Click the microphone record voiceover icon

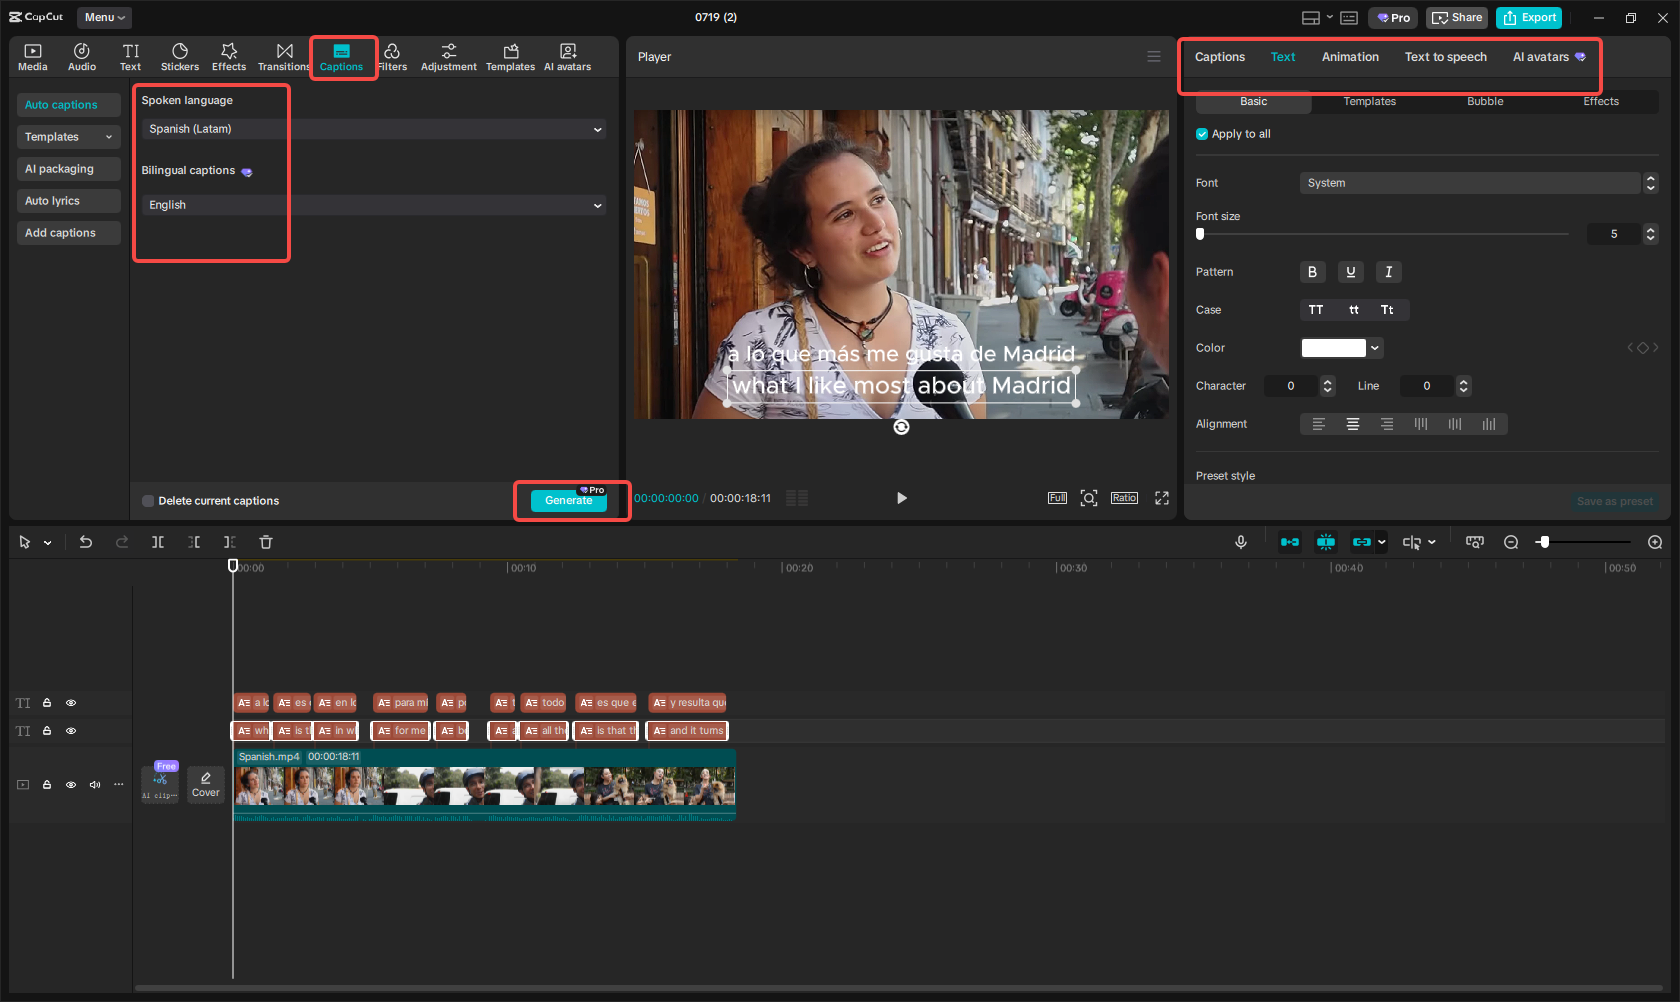point(1241,542)
